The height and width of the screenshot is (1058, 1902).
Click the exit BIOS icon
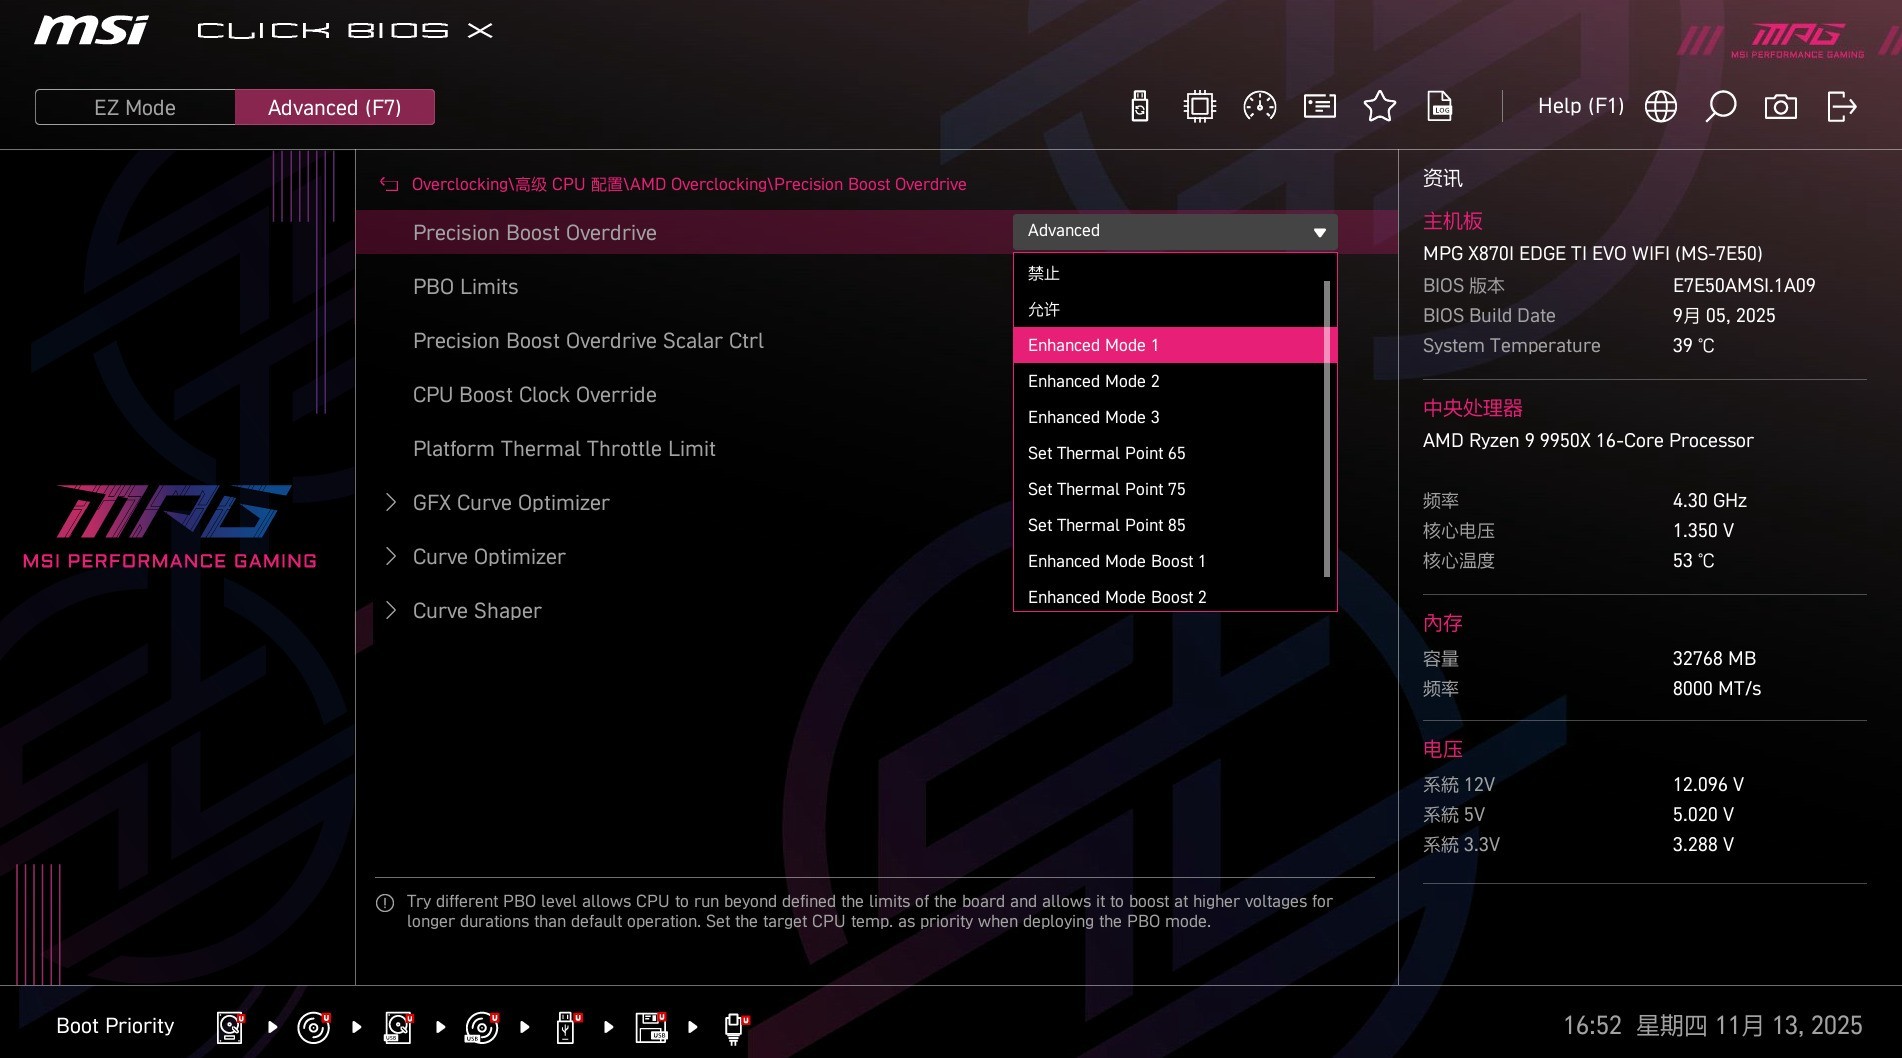coord(1843,105)
